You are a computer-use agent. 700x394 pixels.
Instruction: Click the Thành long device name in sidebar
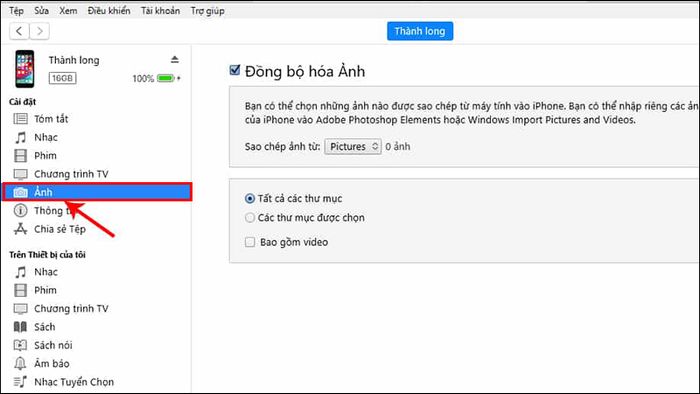click(74, 60)
